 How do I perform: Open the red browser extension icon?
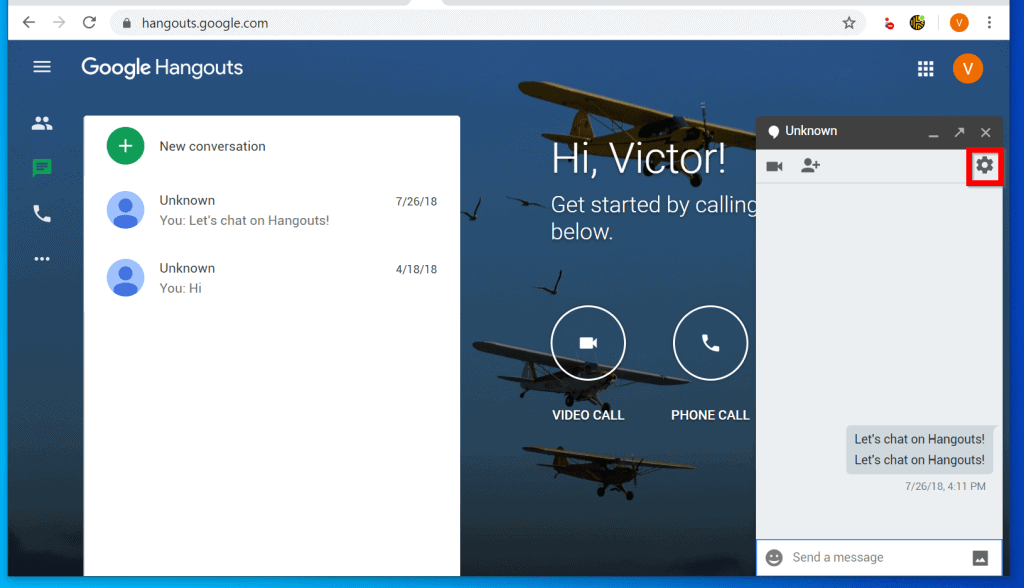click(889, 24)
